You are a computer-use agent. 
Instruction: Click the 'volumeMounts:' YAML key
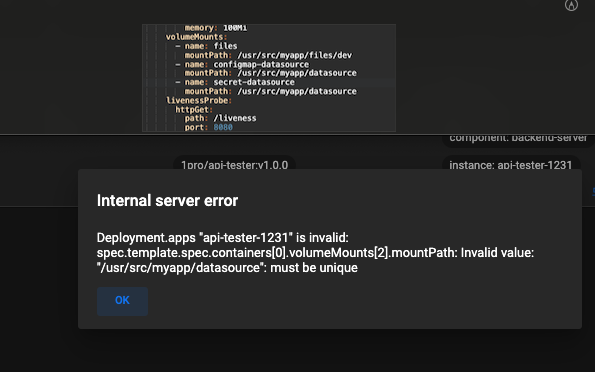(x=196, y=37)
